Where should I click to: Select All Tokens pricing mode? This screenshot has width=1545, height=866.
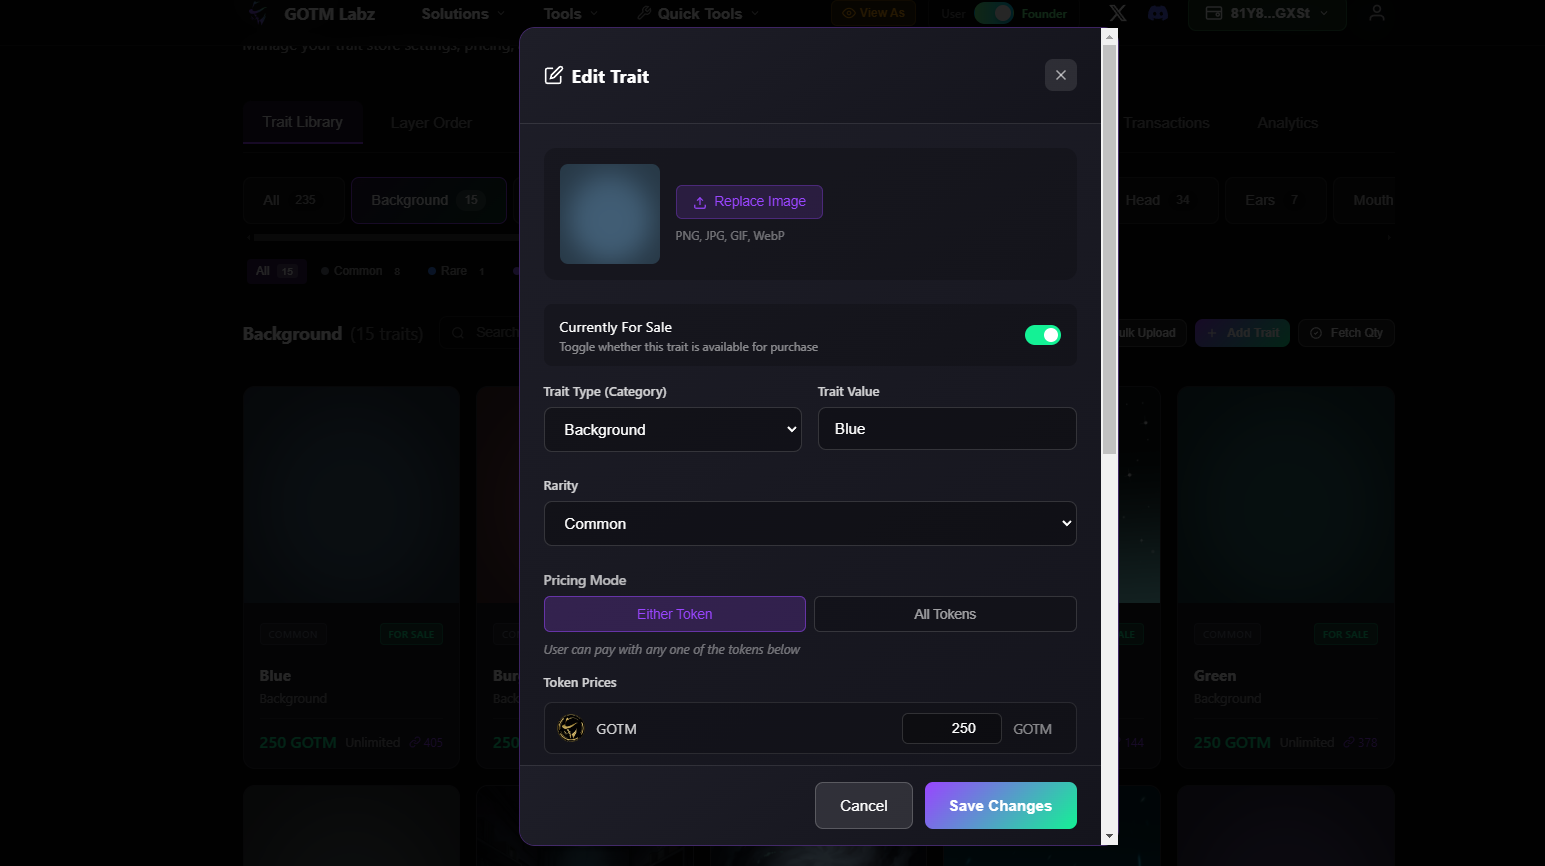click(x=944, y=614)
